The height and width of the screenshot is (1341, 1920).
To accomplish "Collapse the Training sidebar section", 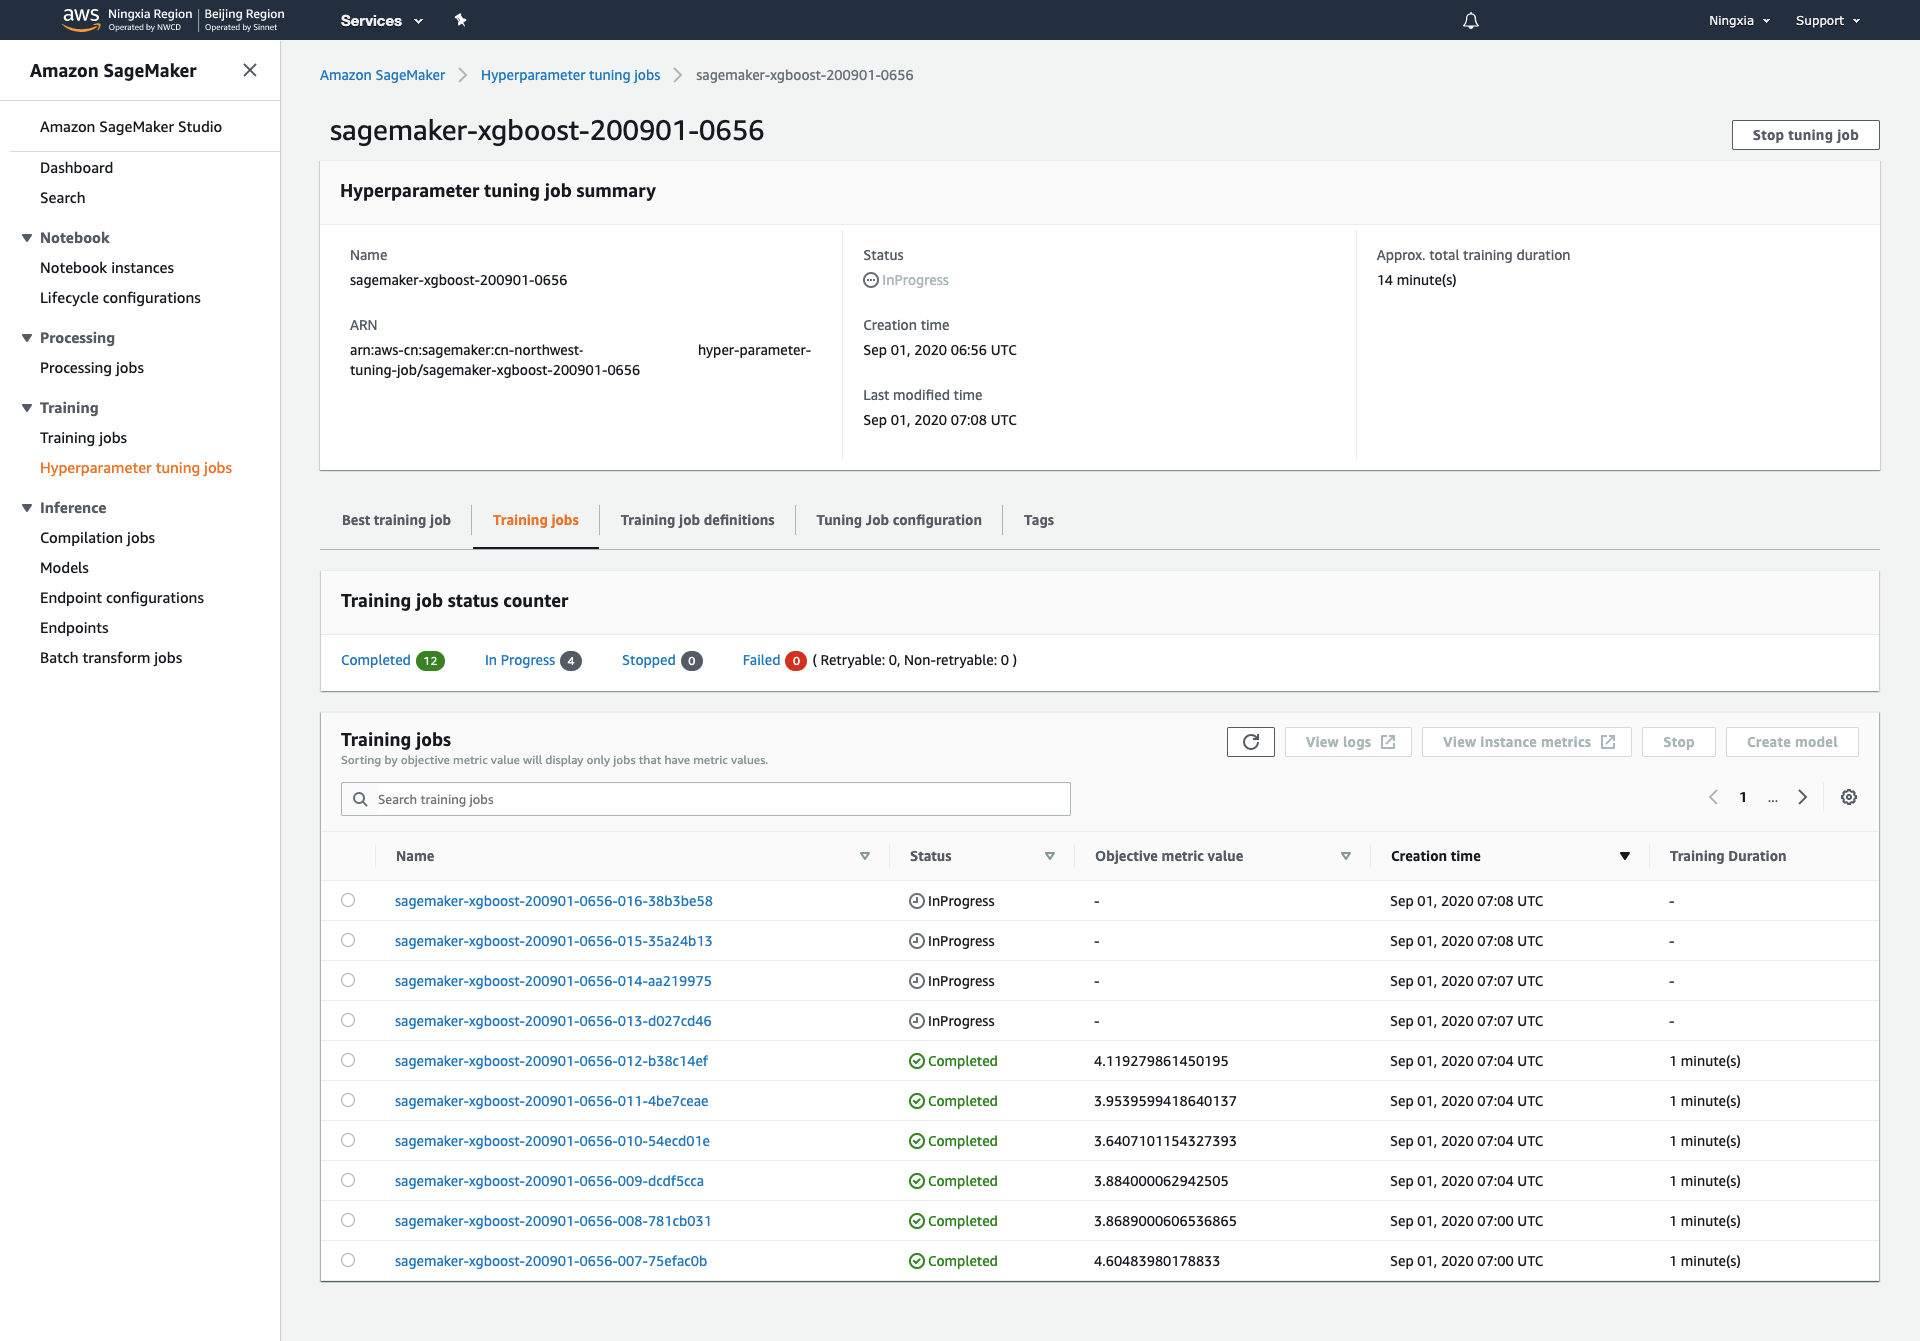I will point(27,408).
